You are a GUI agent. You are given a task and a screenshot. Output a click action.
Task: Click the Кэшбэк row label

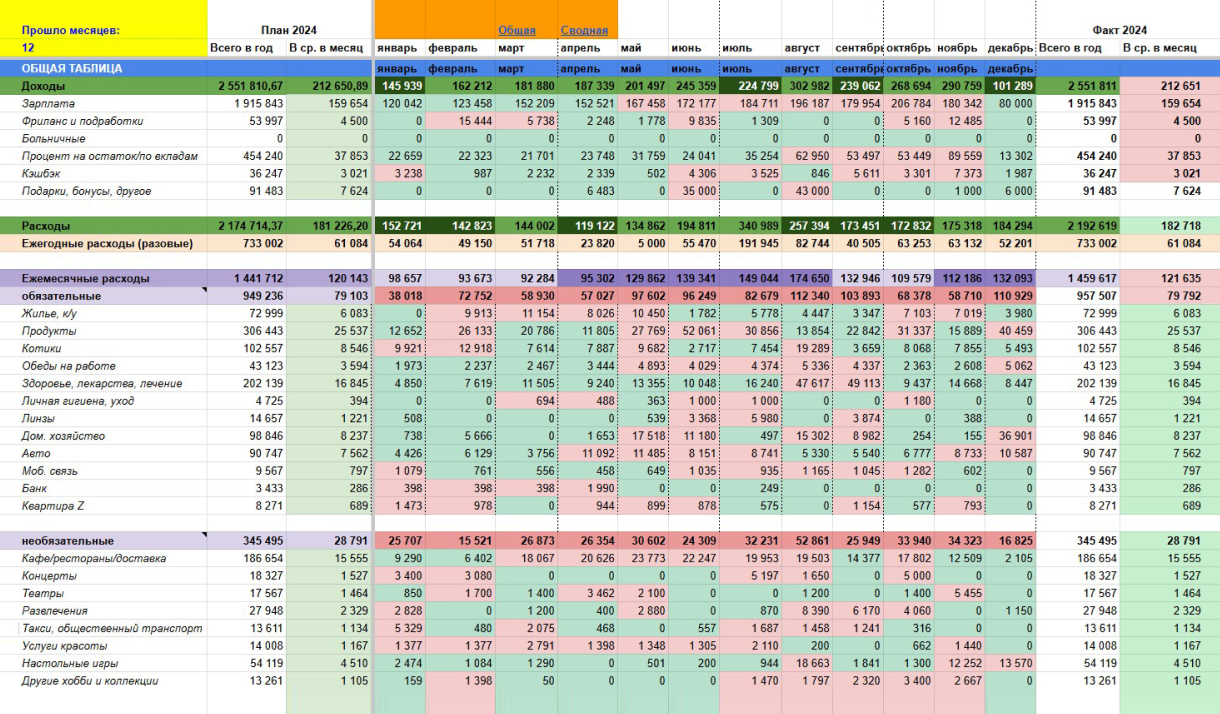[x=43, y=173]
